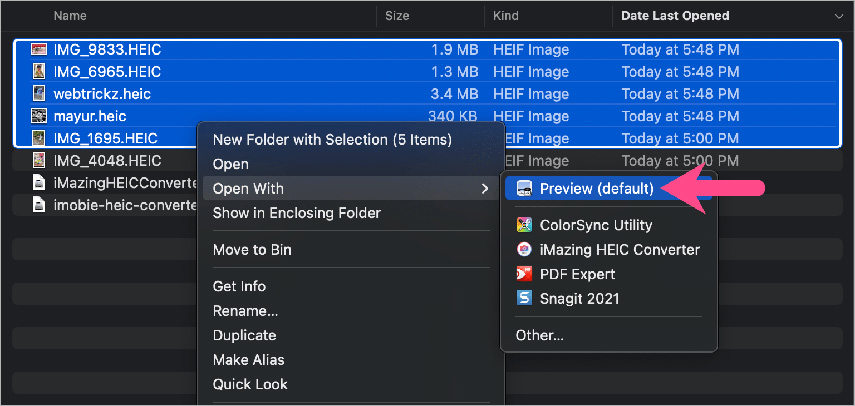Select Move to Bin from context menu
The image size is (855, 406).
tap(252, 250)
